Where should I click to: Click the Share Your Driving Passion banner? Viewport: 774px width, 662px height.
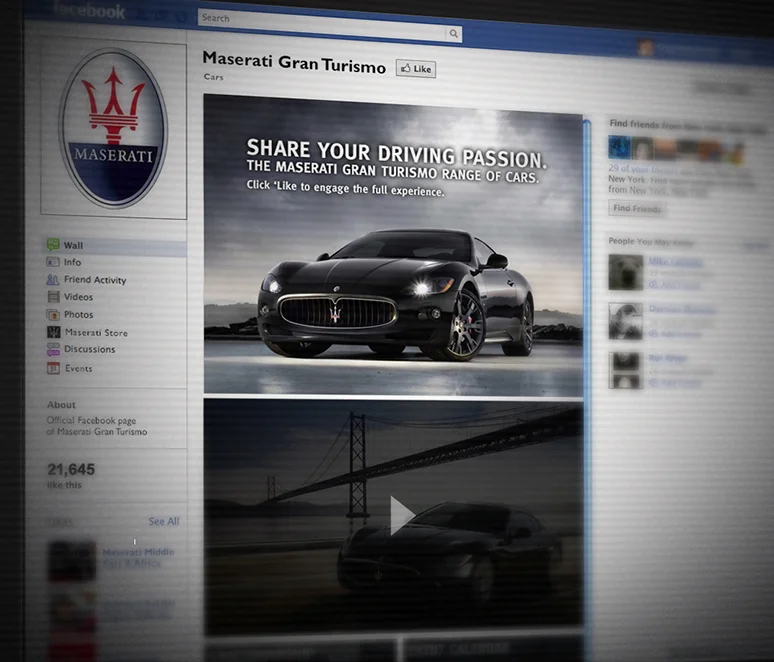click(x=393, y=245)
